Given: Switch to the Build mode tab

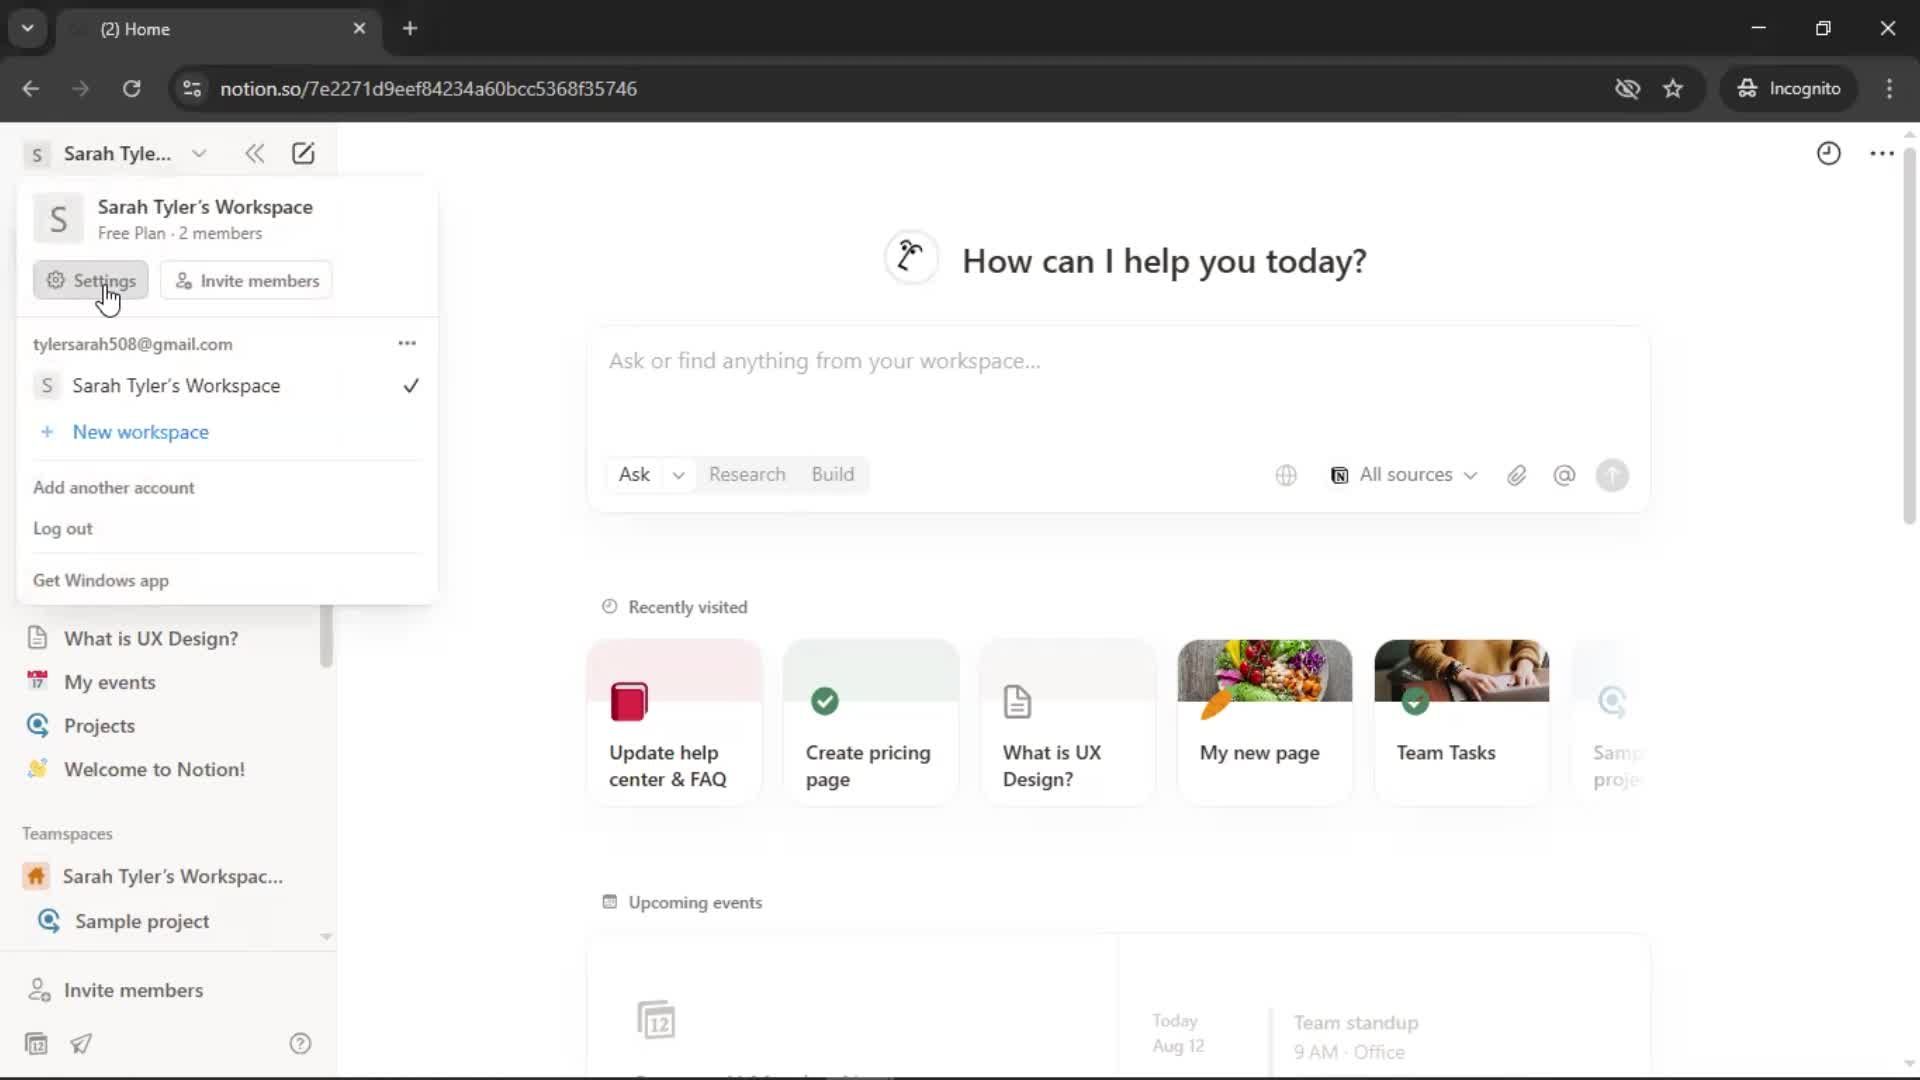Looking at the screenshot, I should click(832, 475).
